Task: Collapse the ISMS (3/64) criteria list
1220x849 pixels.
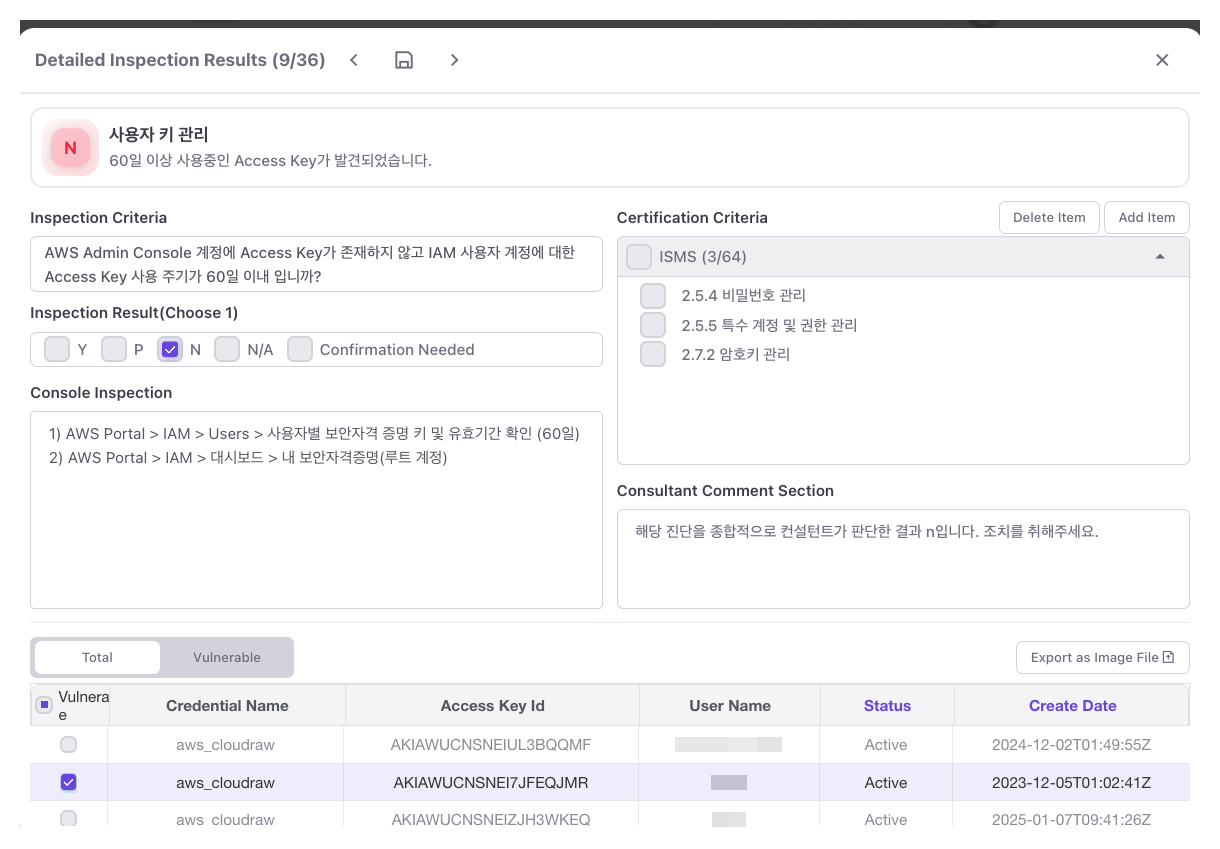Action: point(1160,257)
